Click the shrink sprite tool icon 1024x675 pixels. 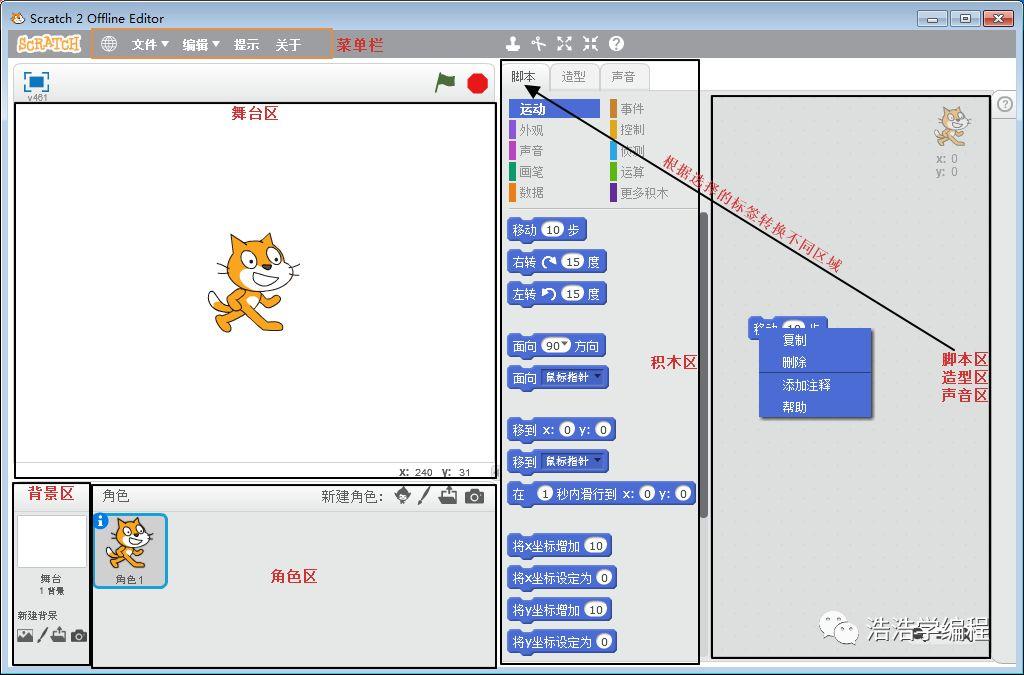pyautogui.click(x=591, y=44)
